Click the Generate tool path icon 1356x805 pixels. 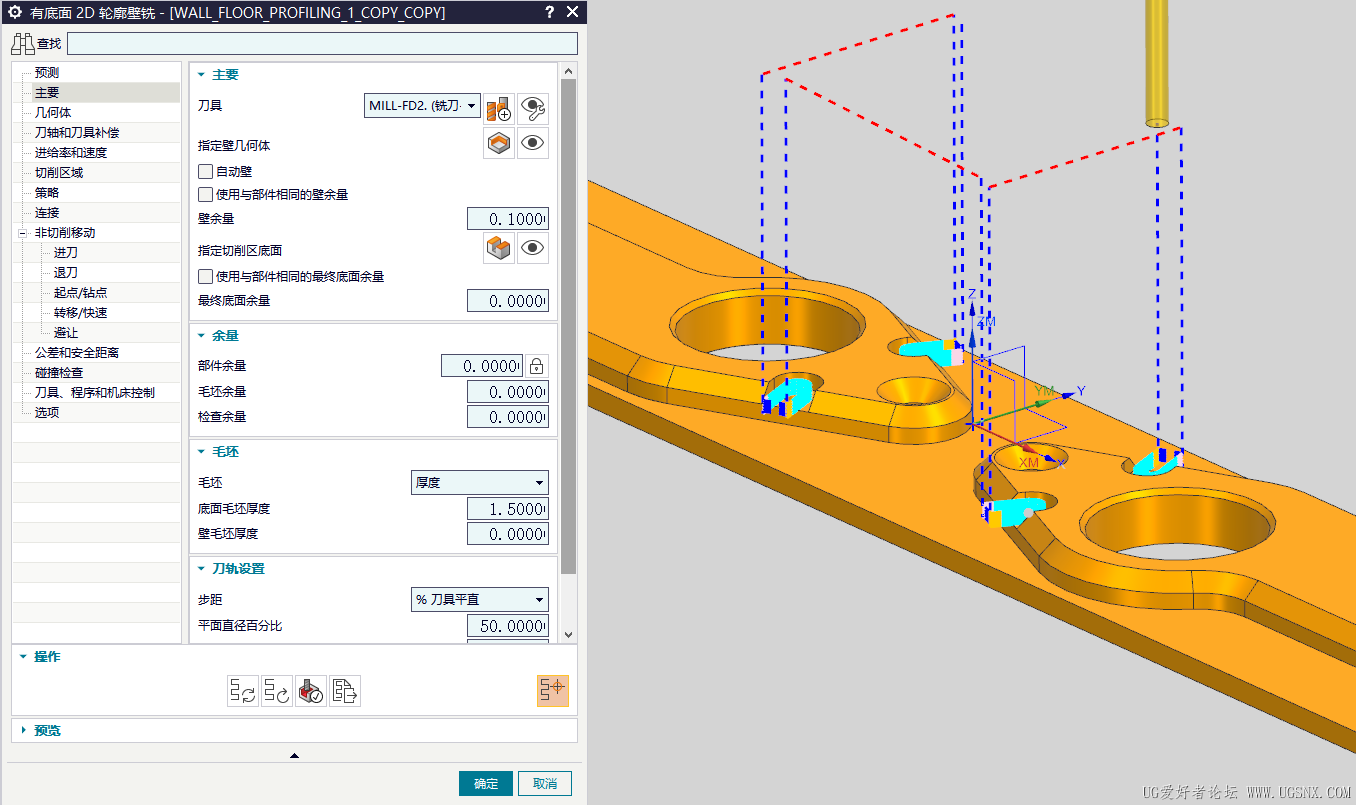click(x=243, y=691)
